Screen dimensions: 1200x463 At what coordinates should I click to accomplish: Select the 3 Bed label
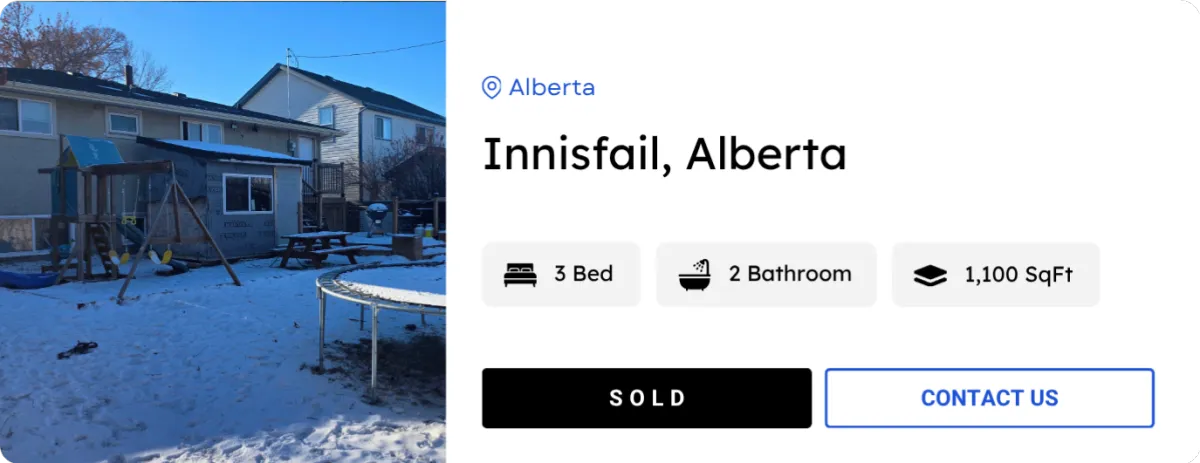pyautogui.click(x=584, y=274)
